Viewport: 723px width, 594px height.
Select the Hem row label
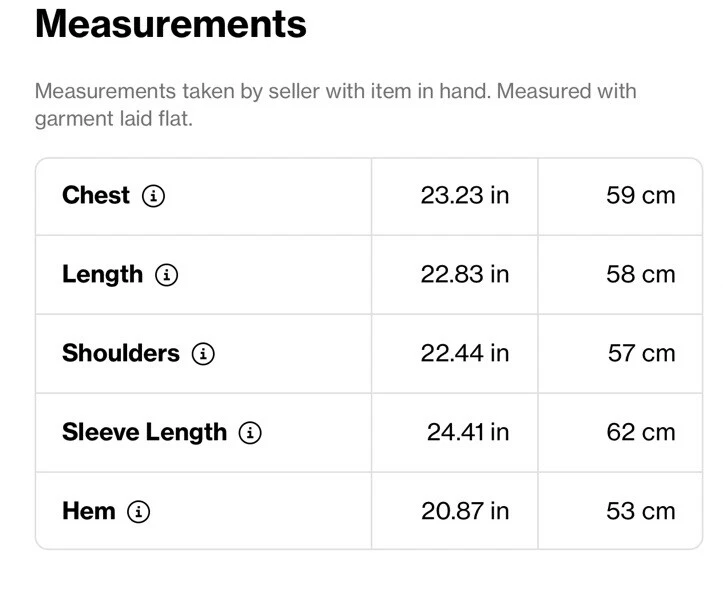click(89, 512)
